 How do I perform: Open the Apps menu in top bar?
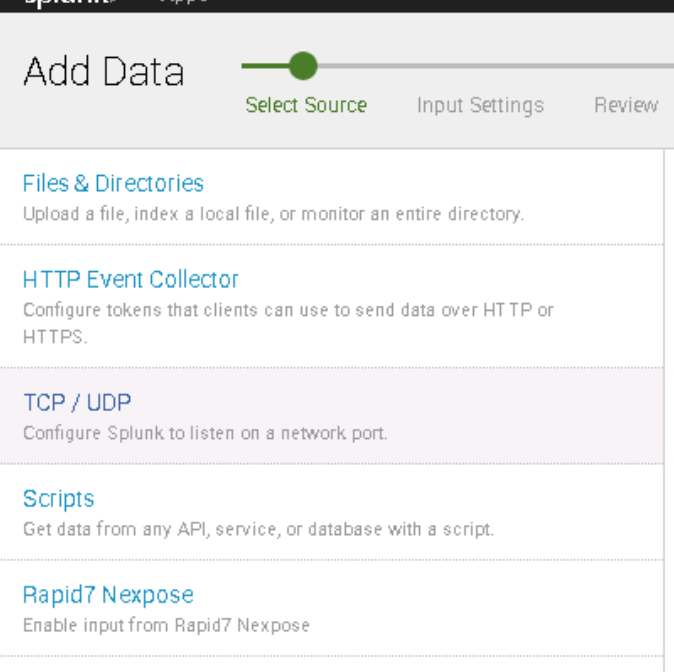(184, 3)
